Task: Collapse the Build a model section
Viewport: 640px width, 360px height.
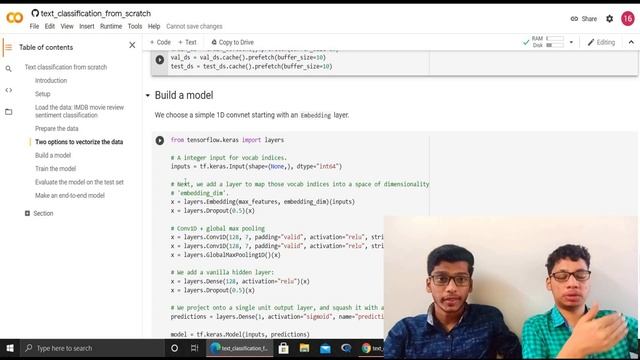Action: [148, 96]
